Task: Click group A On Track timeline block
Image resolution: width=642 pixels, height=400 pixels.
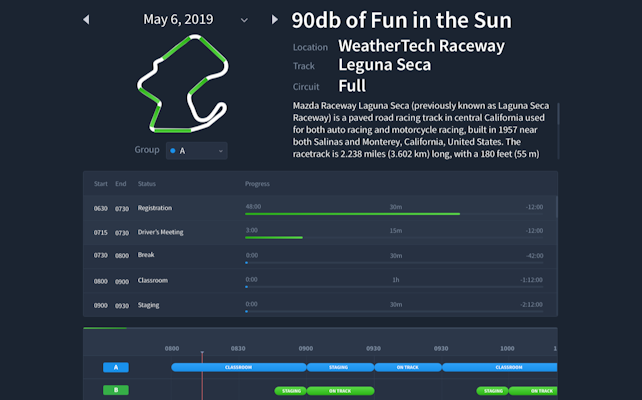Action: tap(408, 367)
